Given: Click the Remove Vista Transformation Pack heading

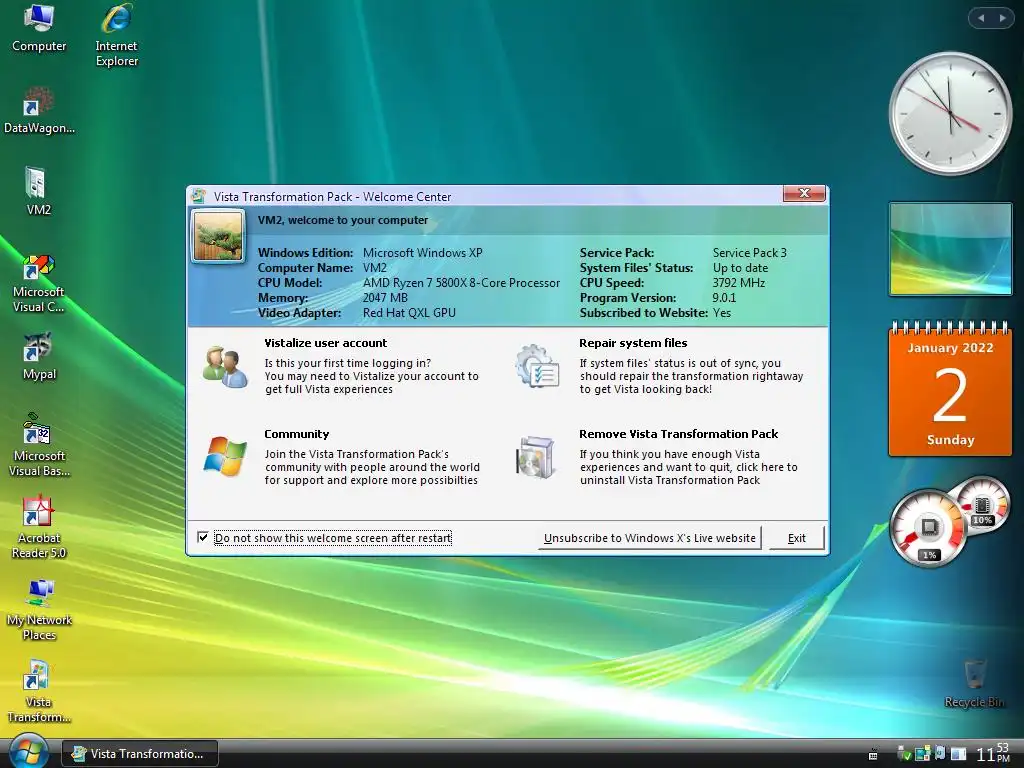Looking at the screenshot, I should [679, 434].
